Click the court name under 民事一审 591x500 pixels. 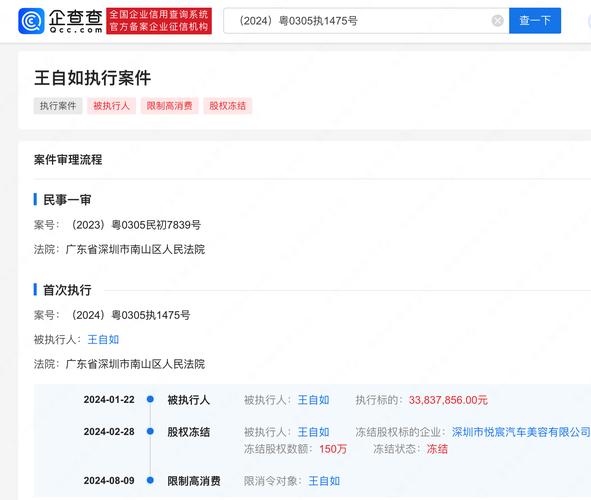135,249
